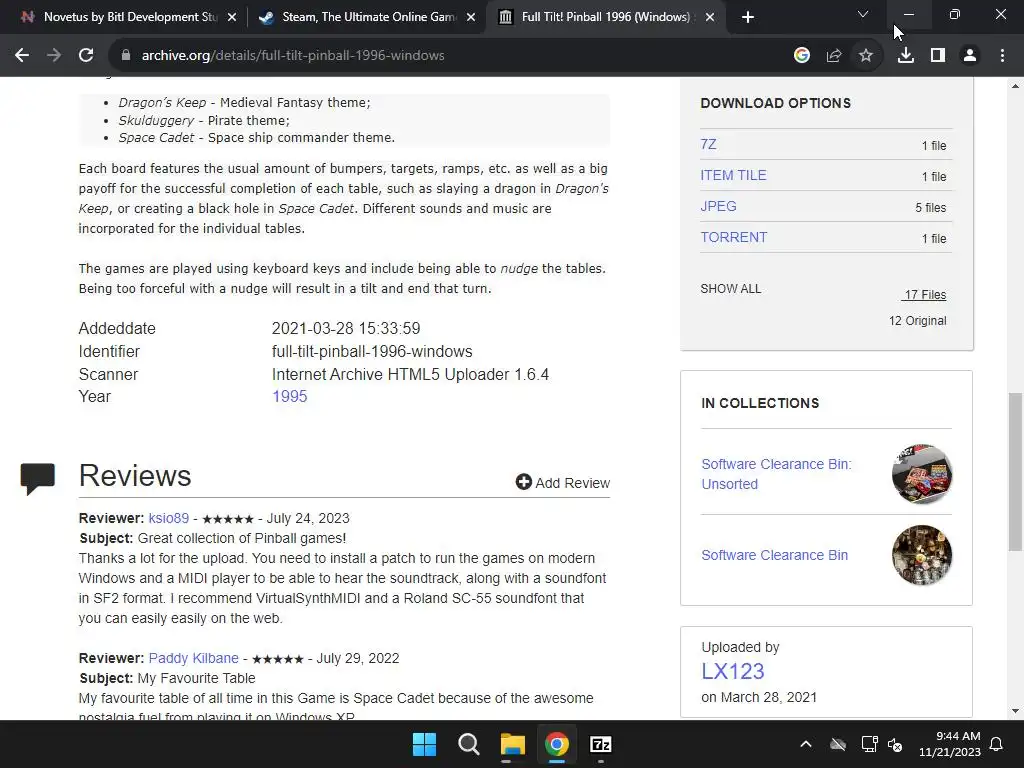Viewport: 1024px width, 768px height.
Task: Click the Add Review plus icon
Action: tap(524, 482)
